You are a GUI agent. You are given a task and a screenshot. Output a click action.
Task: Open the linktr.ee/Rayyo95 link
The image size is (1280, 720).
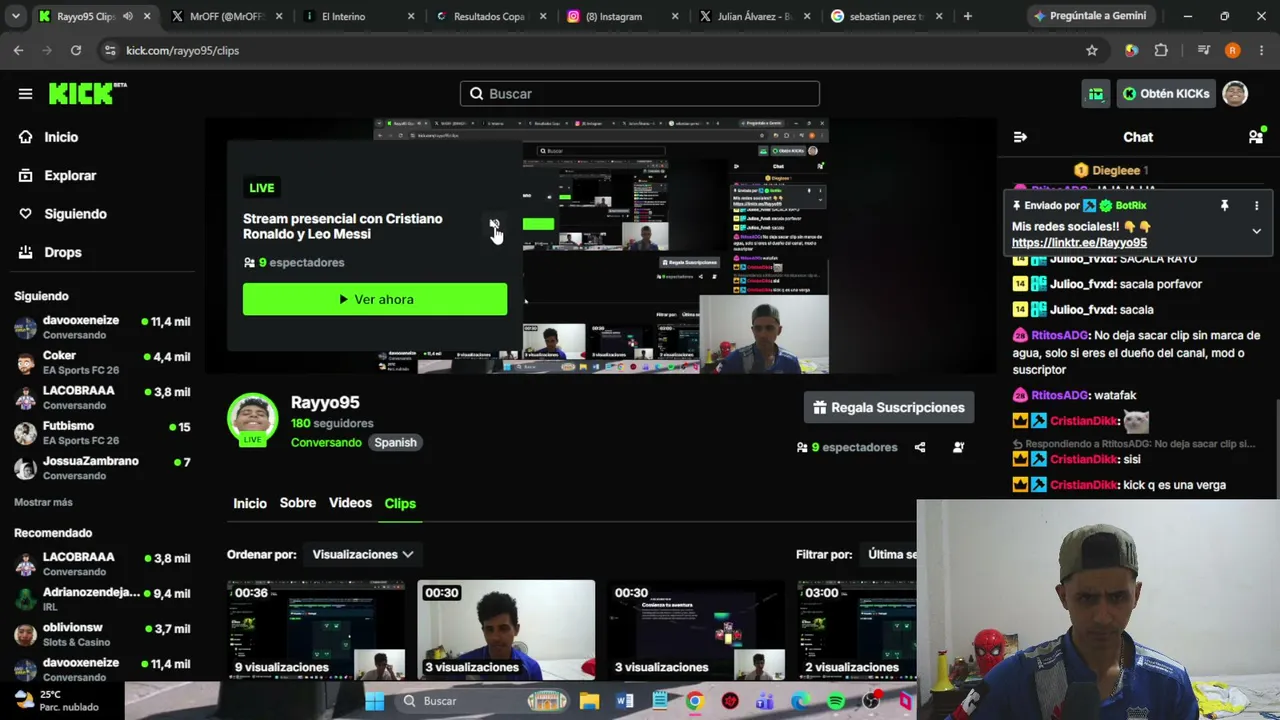click(1079, 243)
